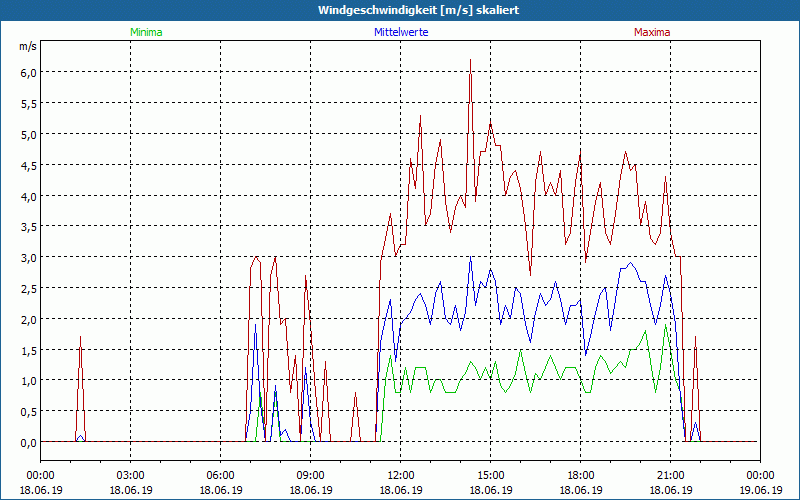Viewport: 800px width, 500px height.
Task: Click the 09:00 time axis label
Action: (311, 476)
